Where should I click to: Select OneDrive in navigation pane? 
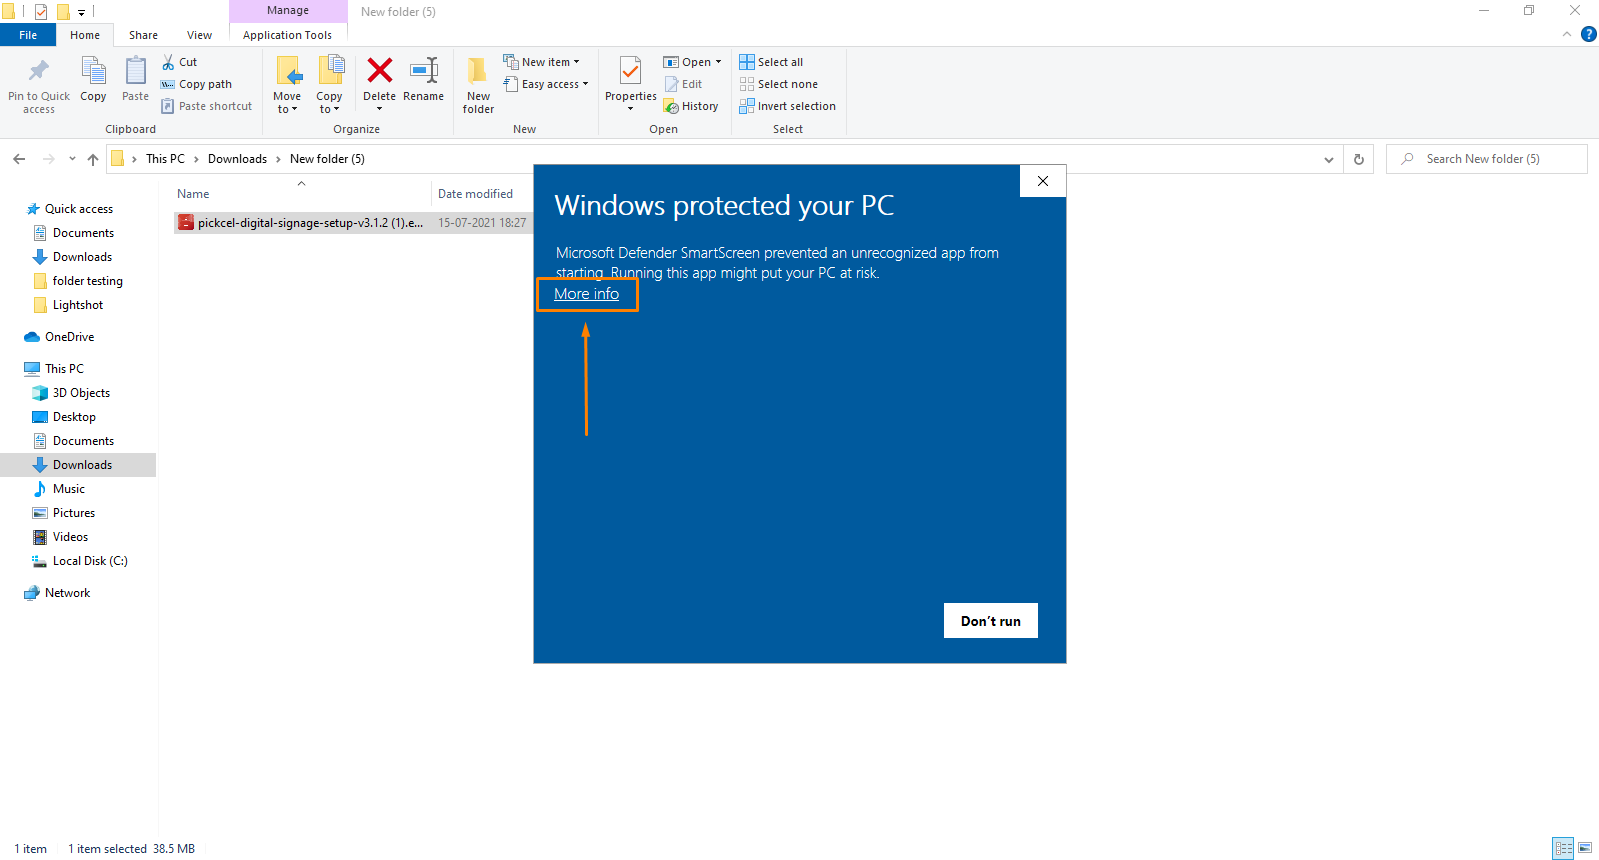click(x=69, y=337)
